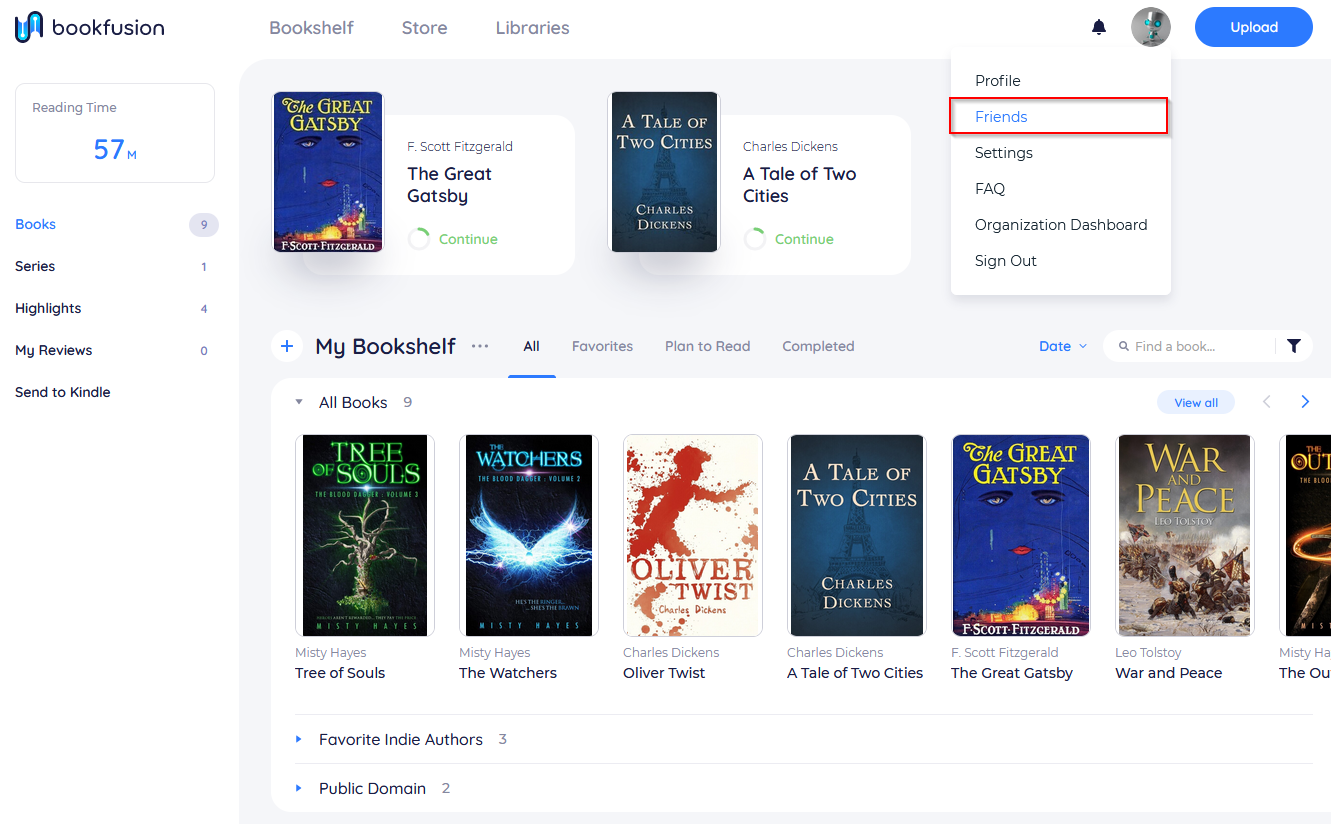Switch to the Completed tab

818,346
